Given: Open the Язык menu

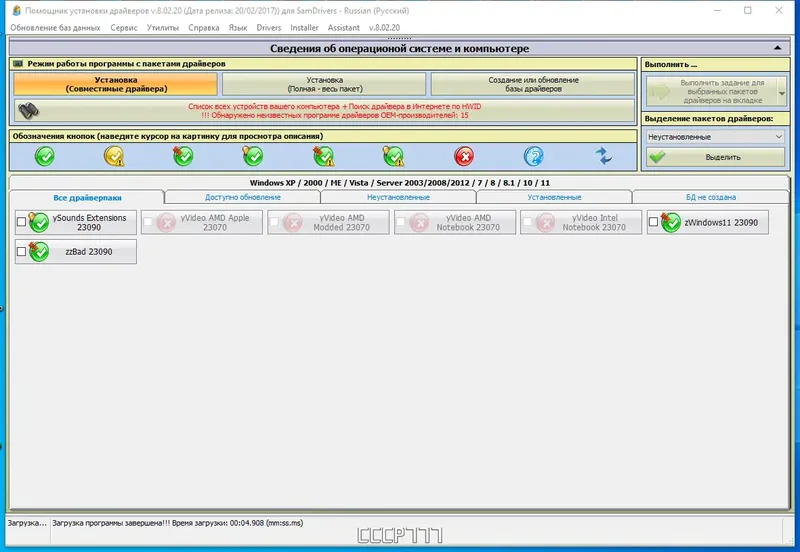Looking at the screenshot, I should [238, 28].
